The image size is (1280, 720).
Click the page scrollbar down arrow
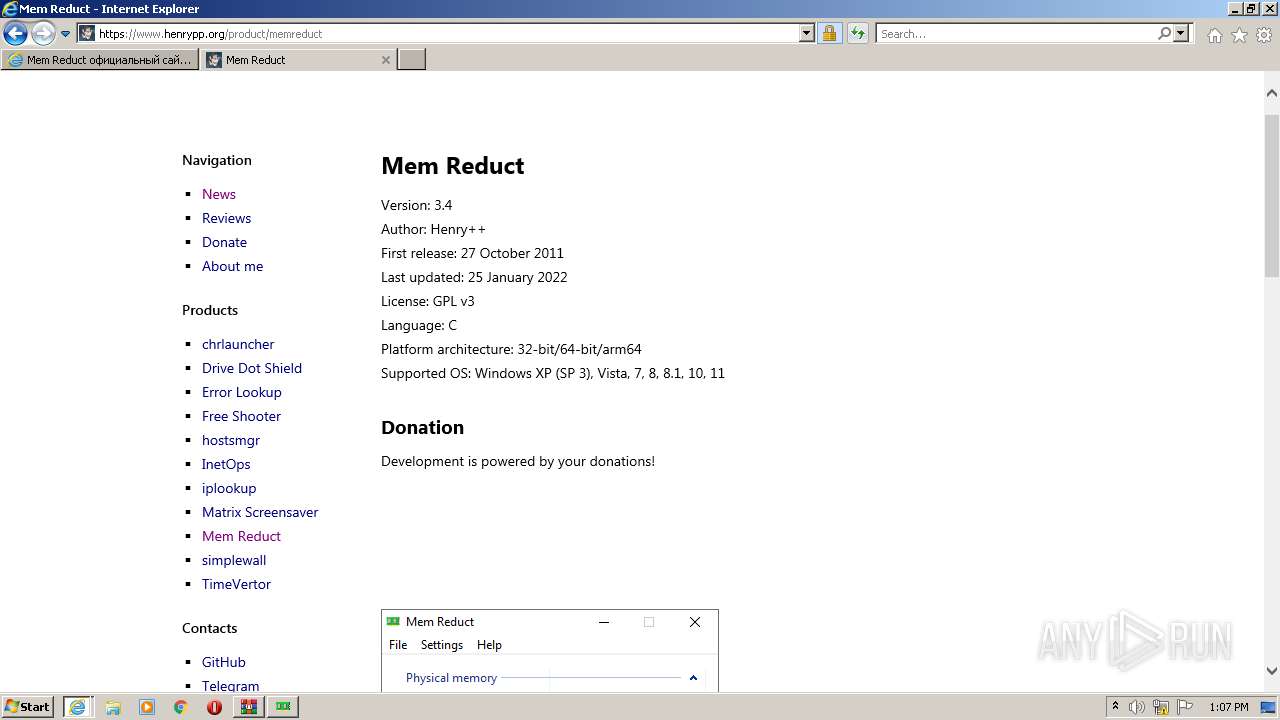coord(1272,671)
